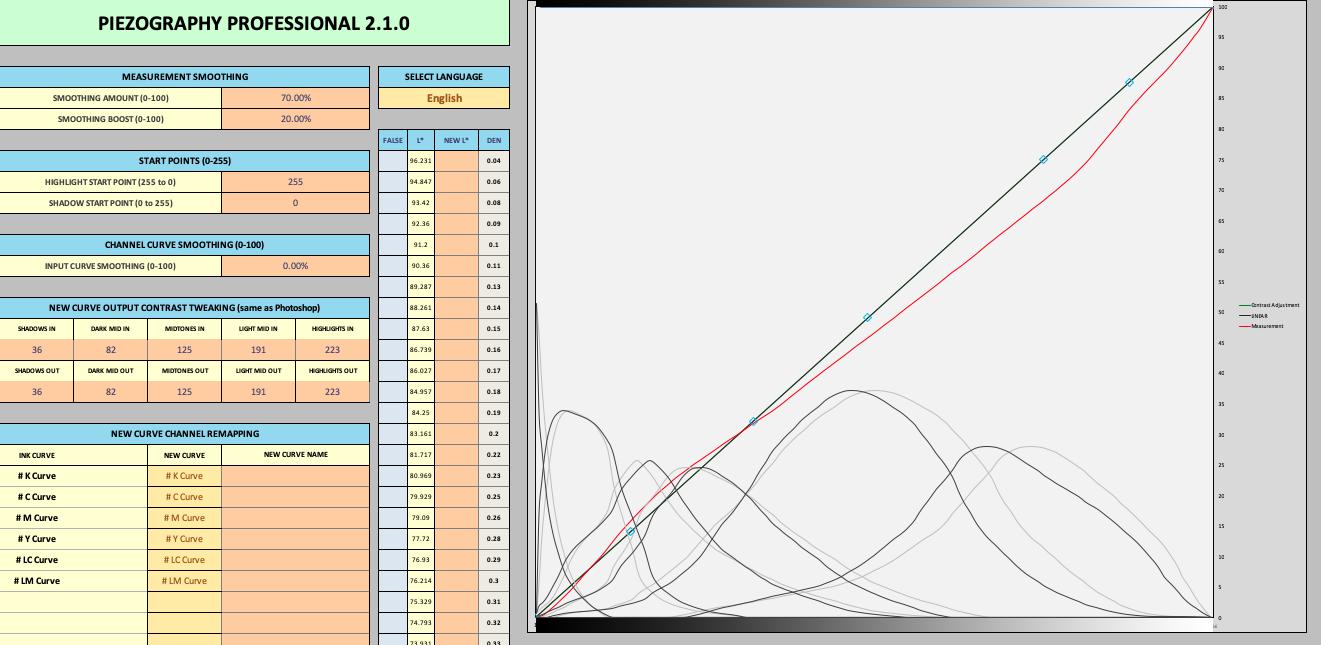
Task: Select L* cell reading 96.231
Action: [x=421, y=161]
